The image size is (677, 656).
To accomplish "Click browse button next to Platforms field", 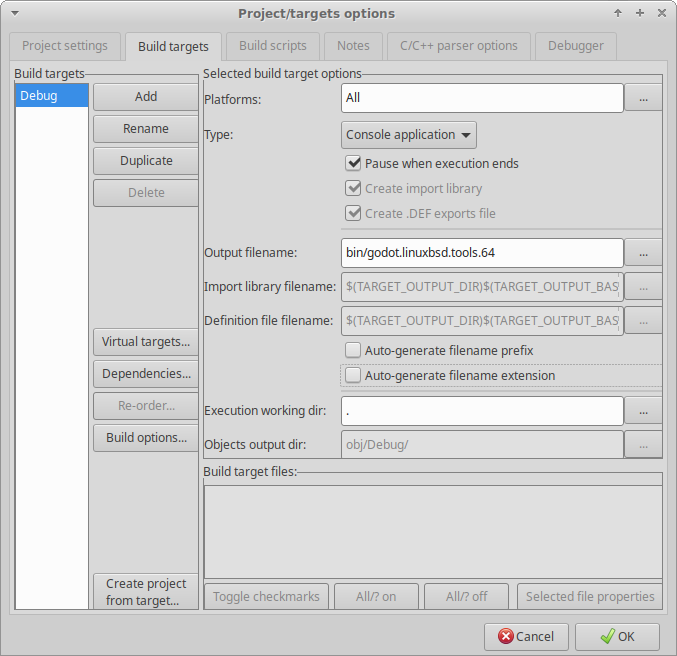I will coord(643,98).
